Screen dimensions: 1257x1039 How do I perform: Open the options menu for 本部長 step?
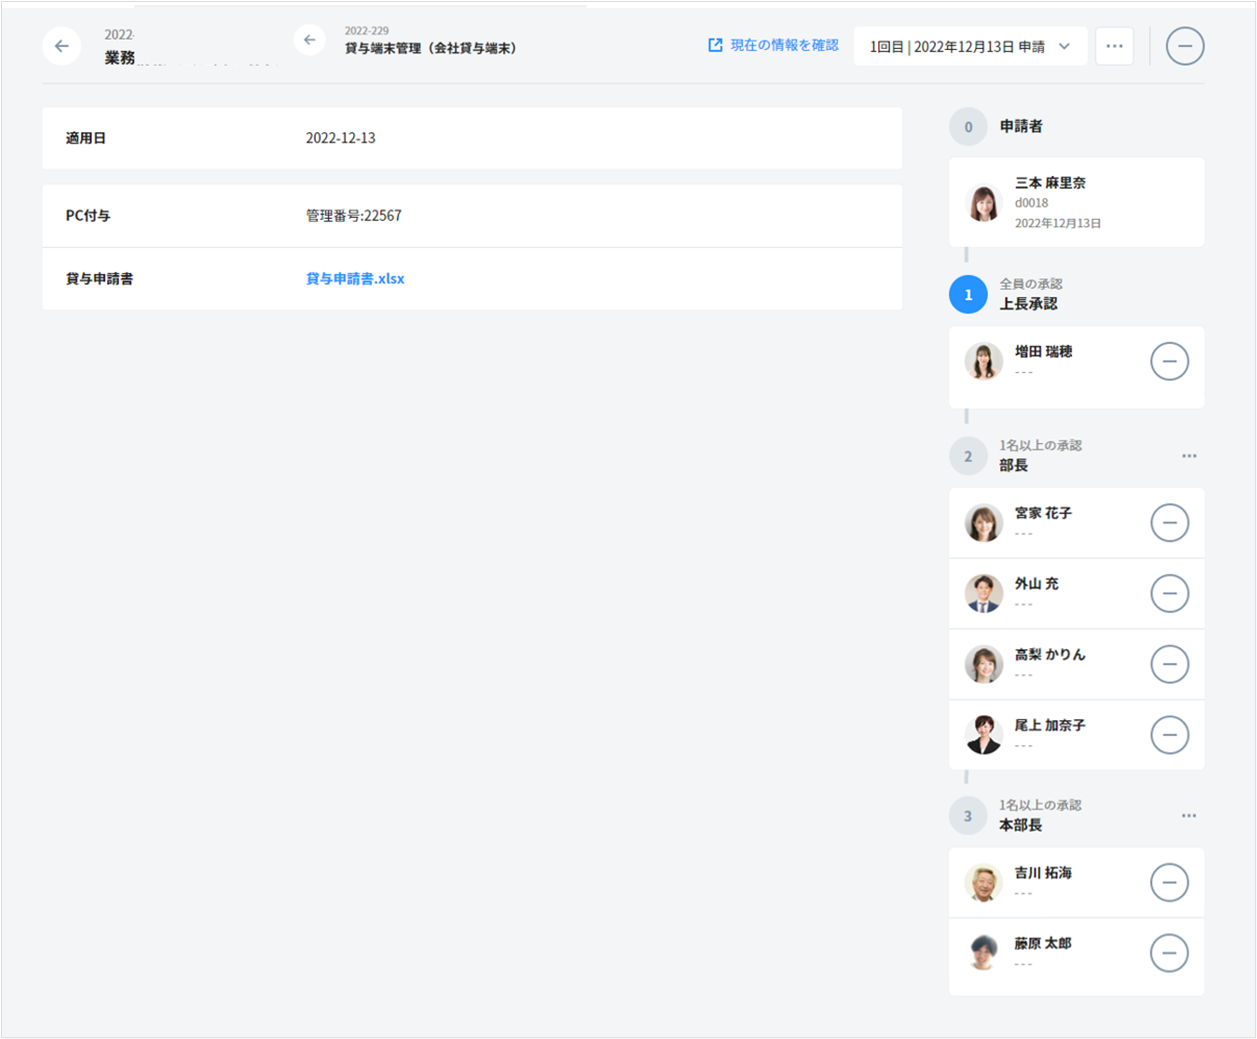[x=1188, y=816]
